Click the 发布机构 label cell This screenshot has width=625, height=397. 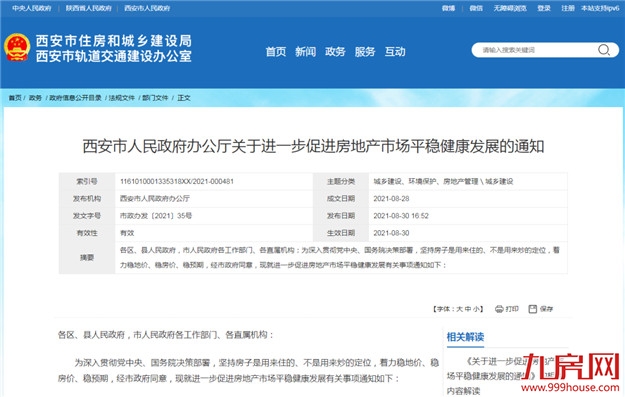87,198
